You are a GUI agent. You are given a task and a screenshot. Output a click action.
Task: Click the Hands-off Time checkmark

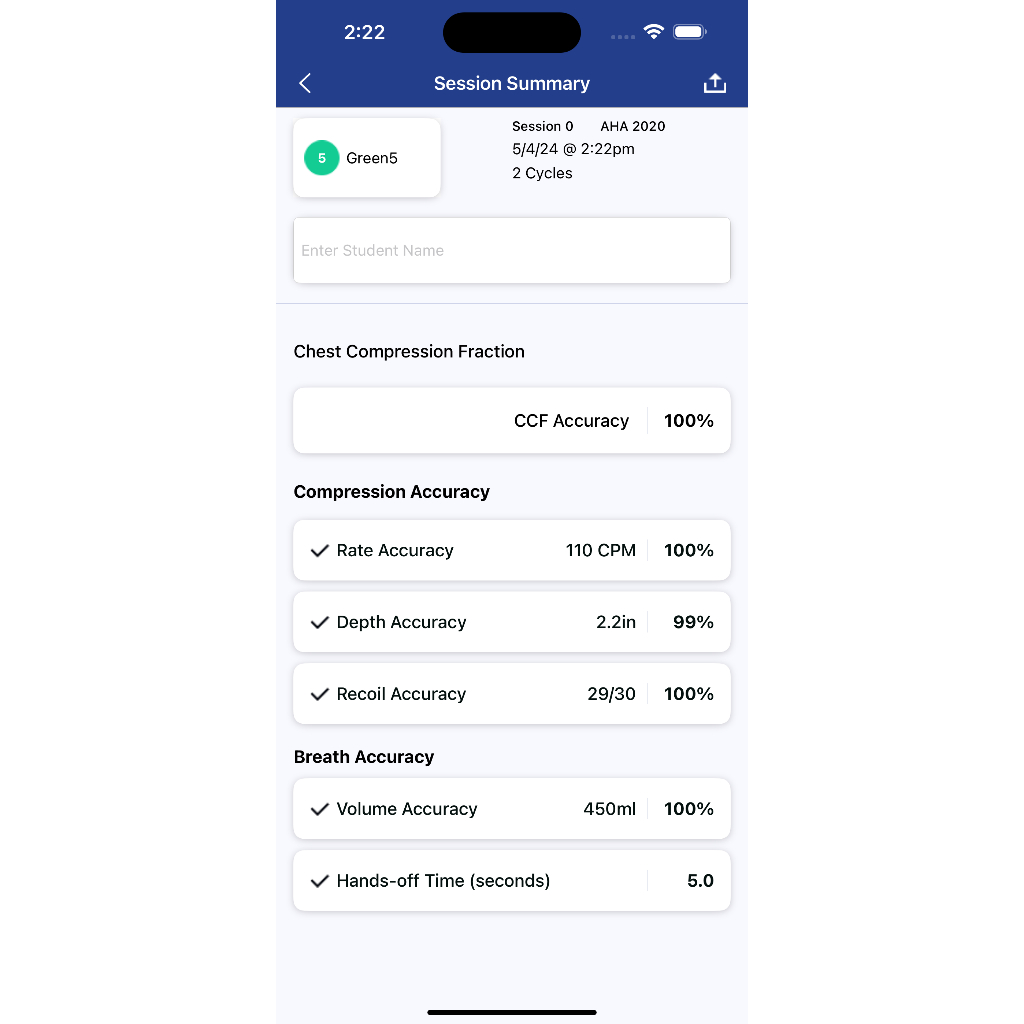point(320,882)
